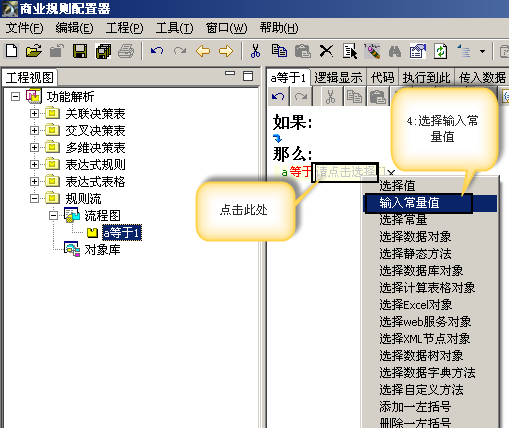This screenshot has width=509, height=428.
Task: Save all with the stacked disks icon
Action: click(103, 51)
